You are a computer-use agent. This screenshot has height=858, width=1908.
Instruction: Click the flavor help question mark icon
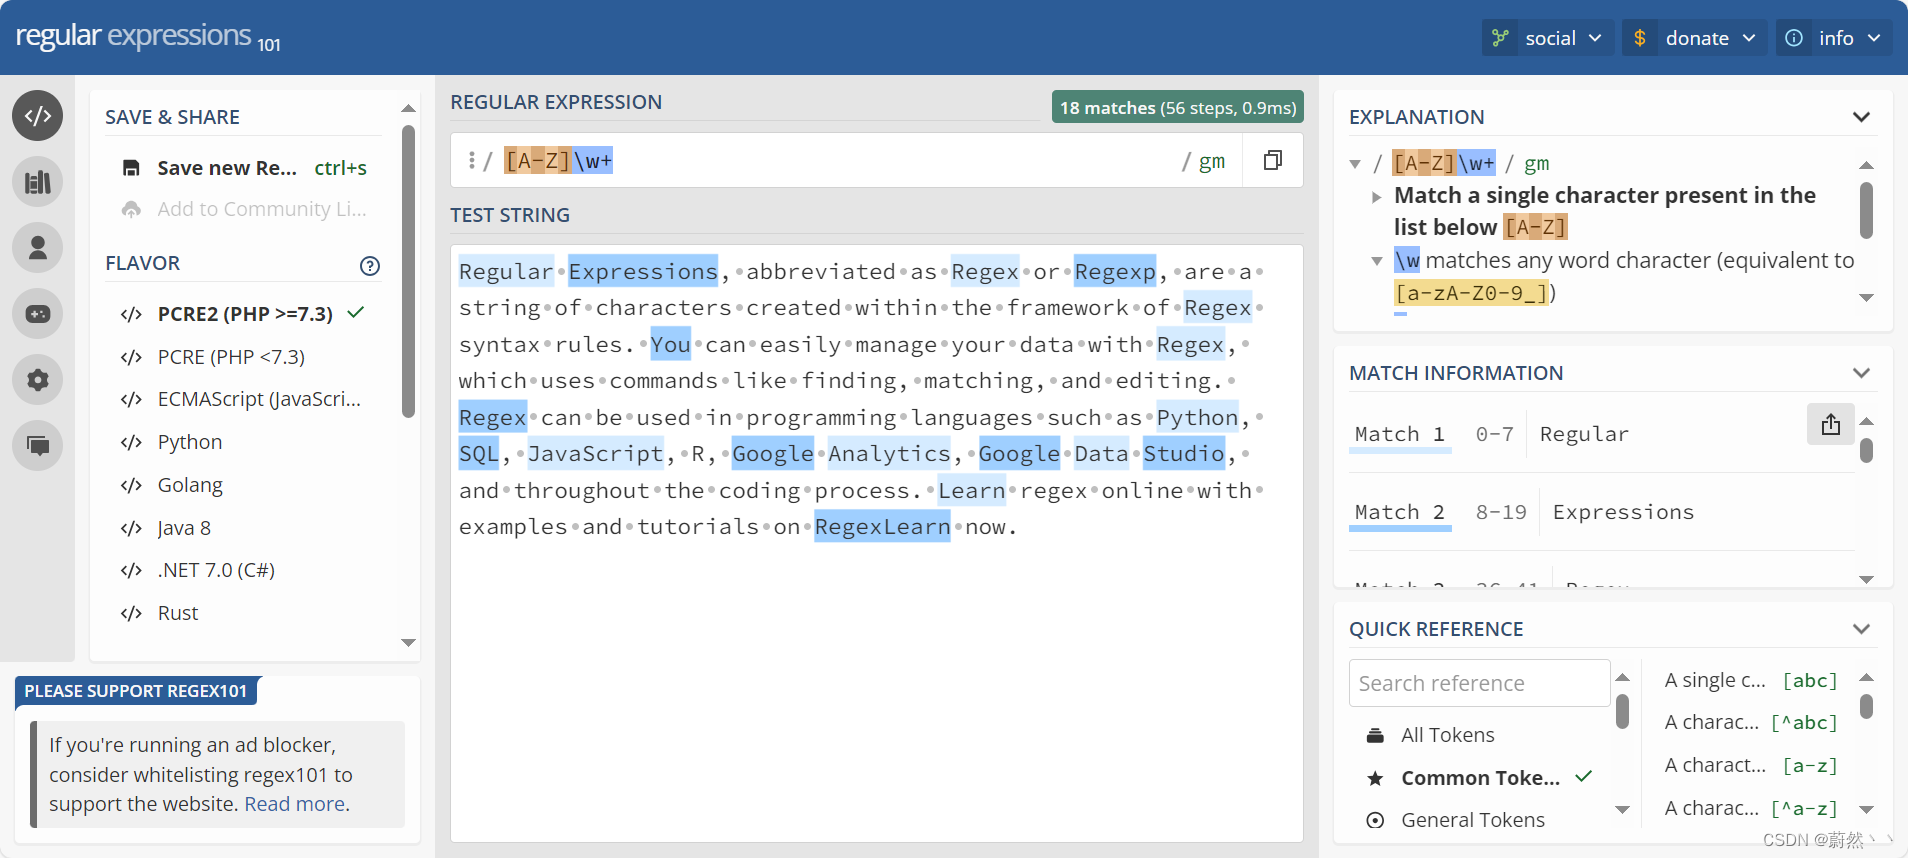[370, 265]
